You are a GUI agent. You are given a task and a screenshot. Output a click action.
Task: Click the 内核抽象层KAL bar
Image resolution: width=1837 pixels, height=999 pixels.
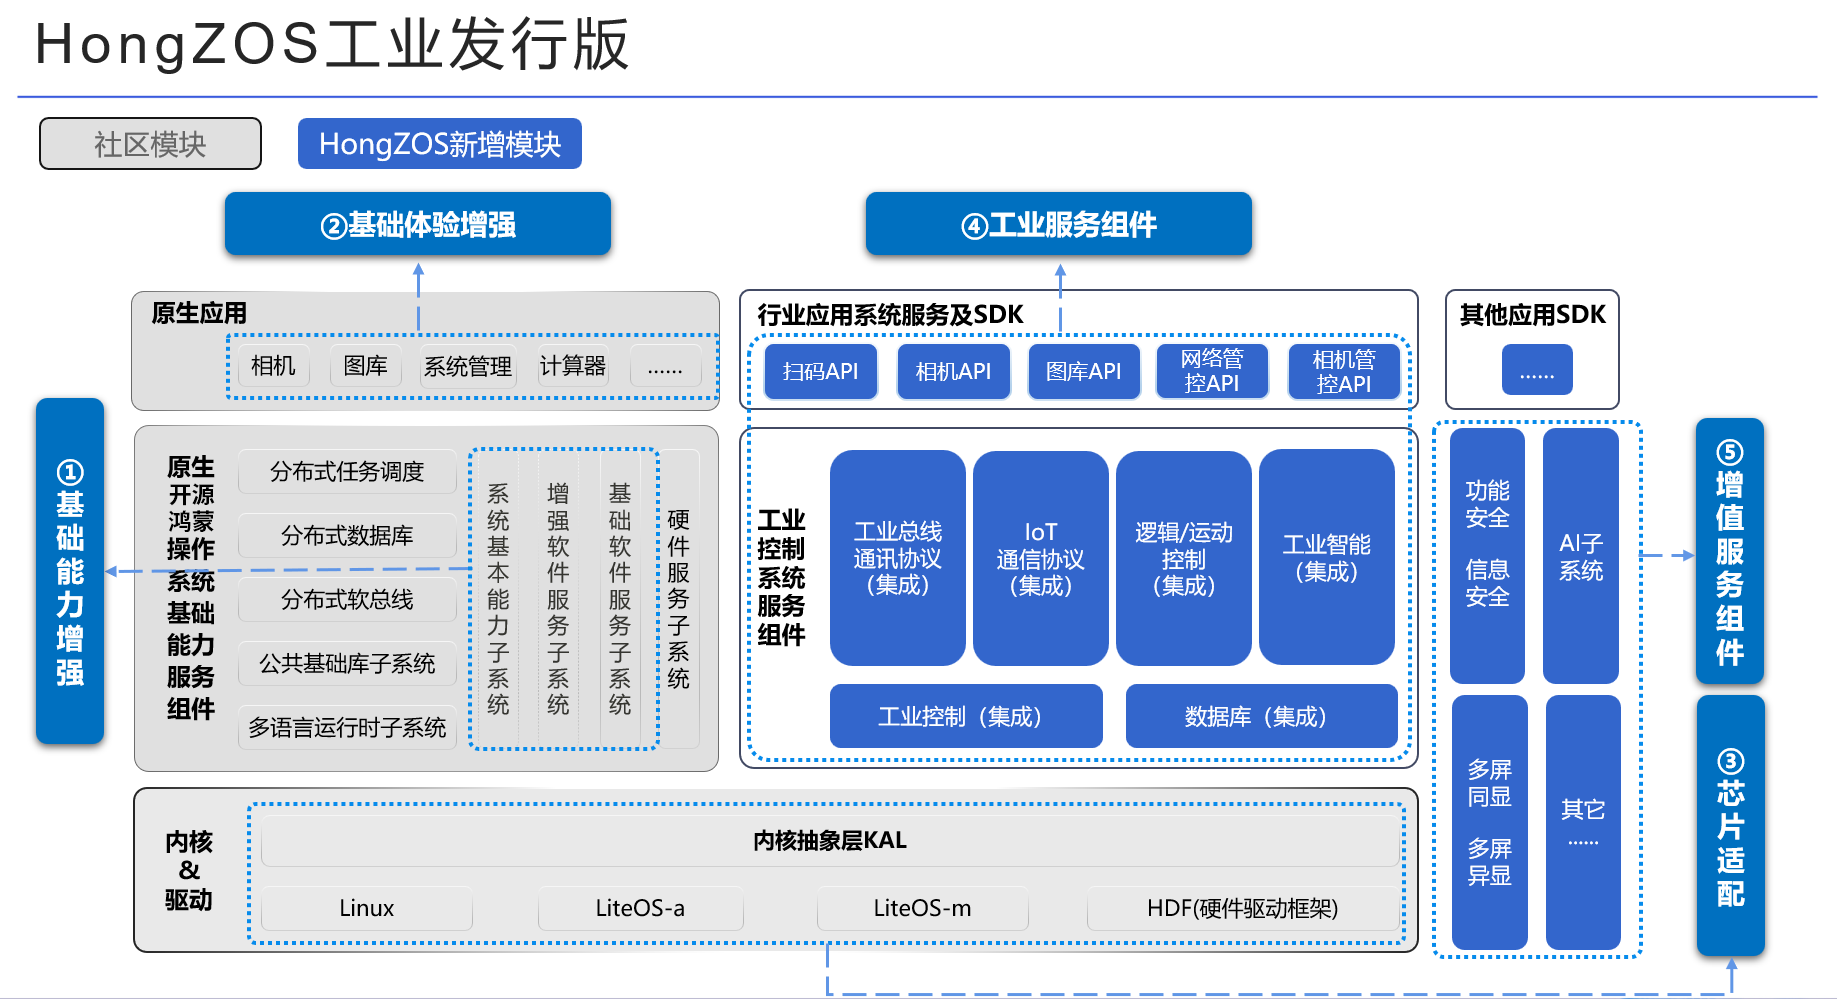[x=829, y=841]
